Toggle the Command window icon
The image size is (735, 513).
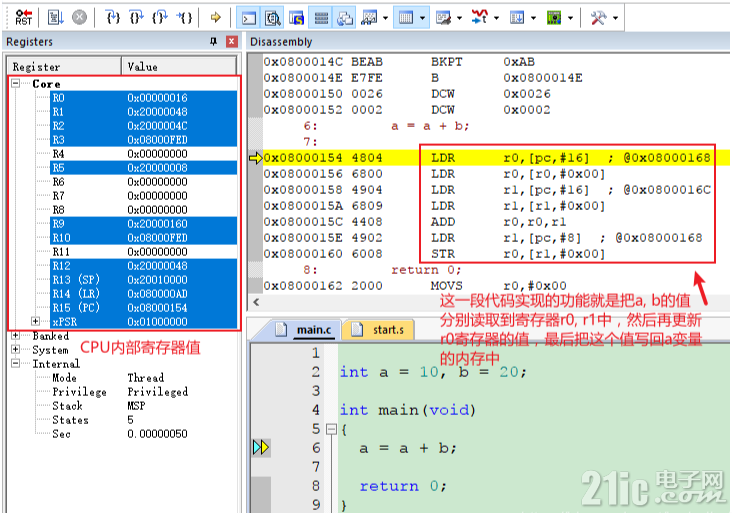(x=248, y=18)
